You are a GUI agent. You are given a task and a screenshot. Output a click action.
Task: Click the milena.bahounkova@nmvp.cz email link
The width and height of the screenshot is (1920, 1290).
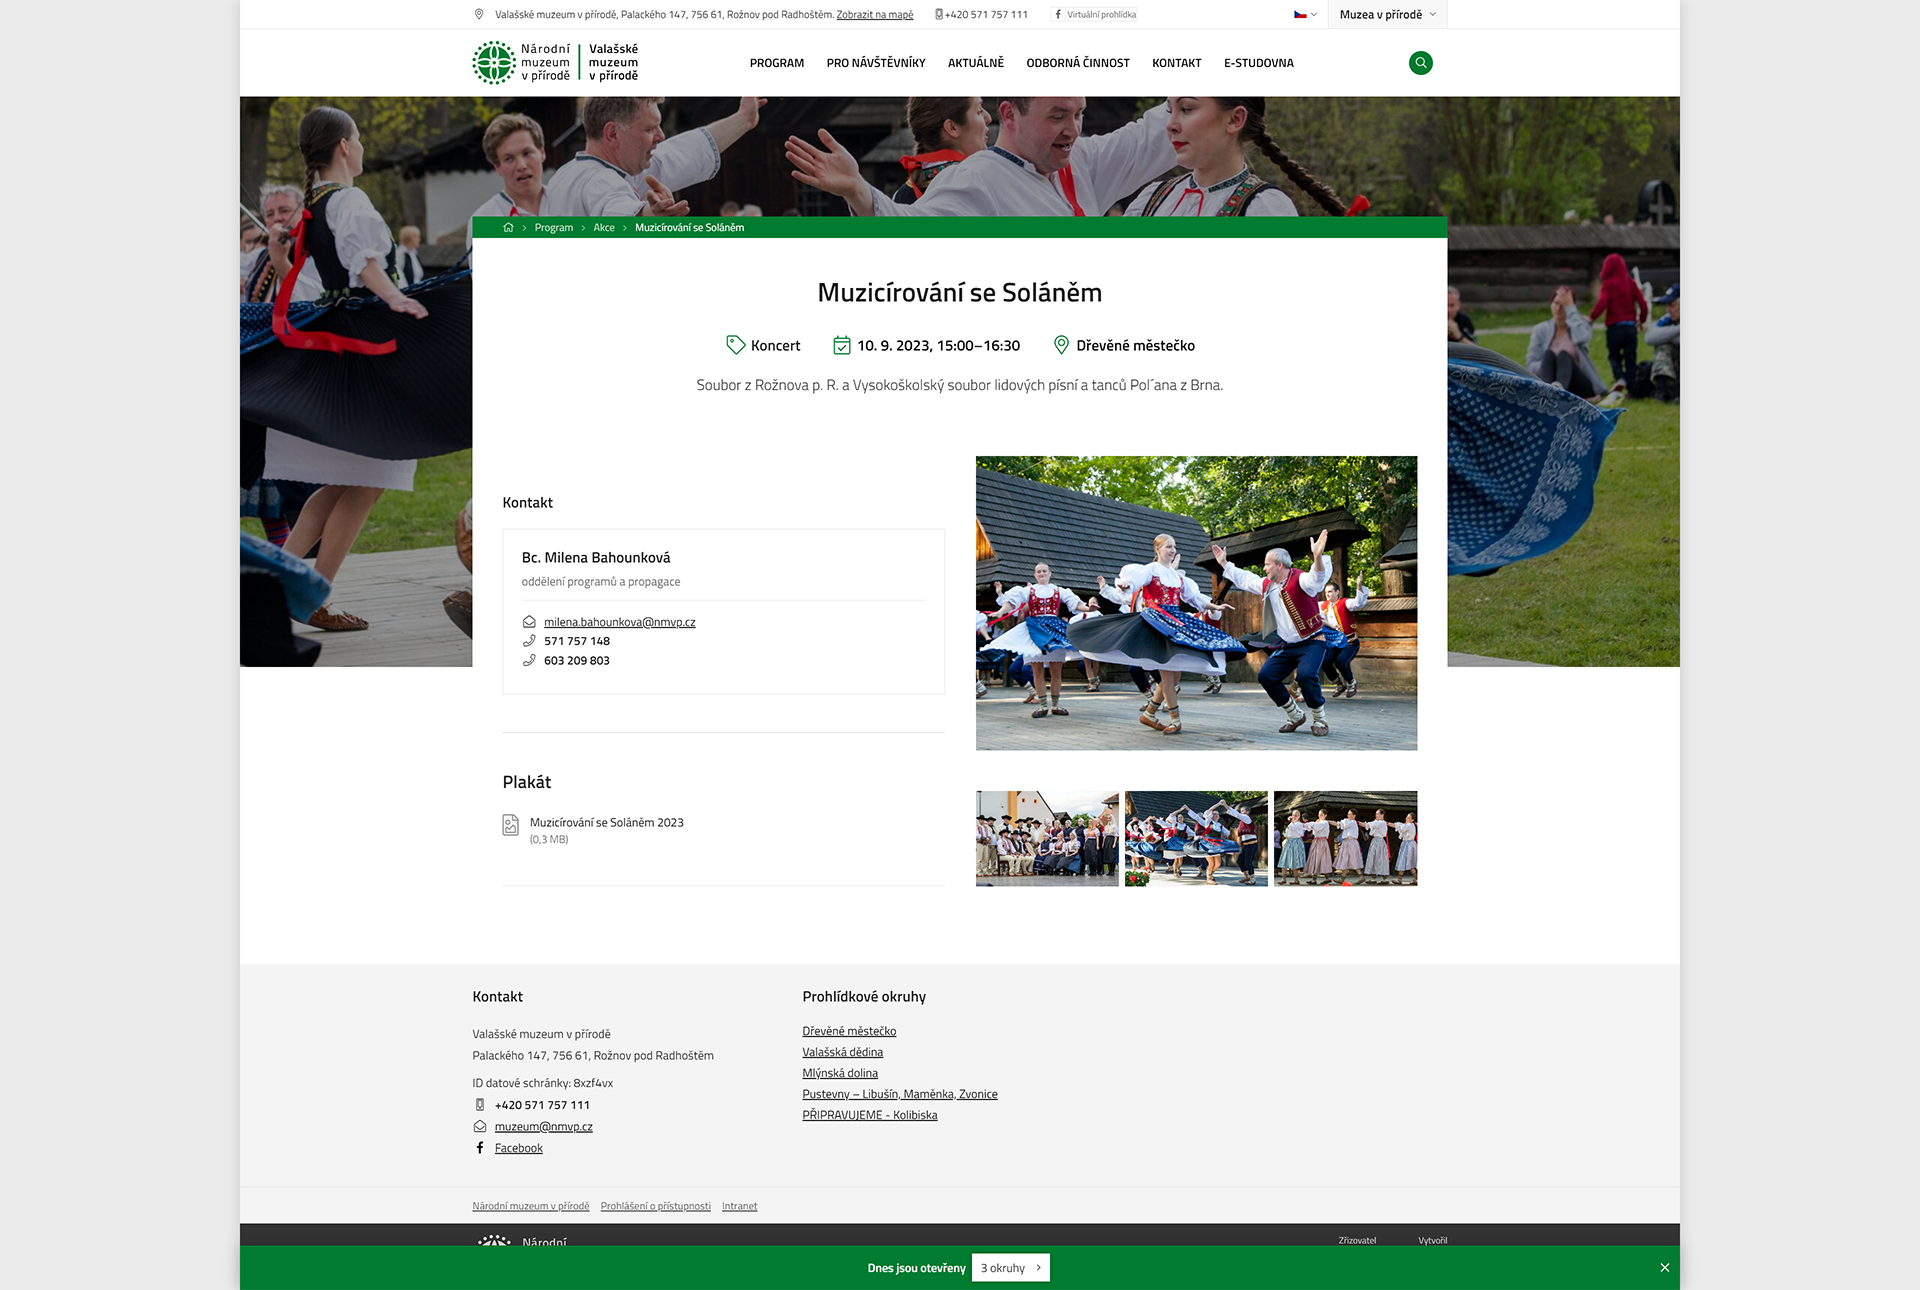(x=620, y=622)
